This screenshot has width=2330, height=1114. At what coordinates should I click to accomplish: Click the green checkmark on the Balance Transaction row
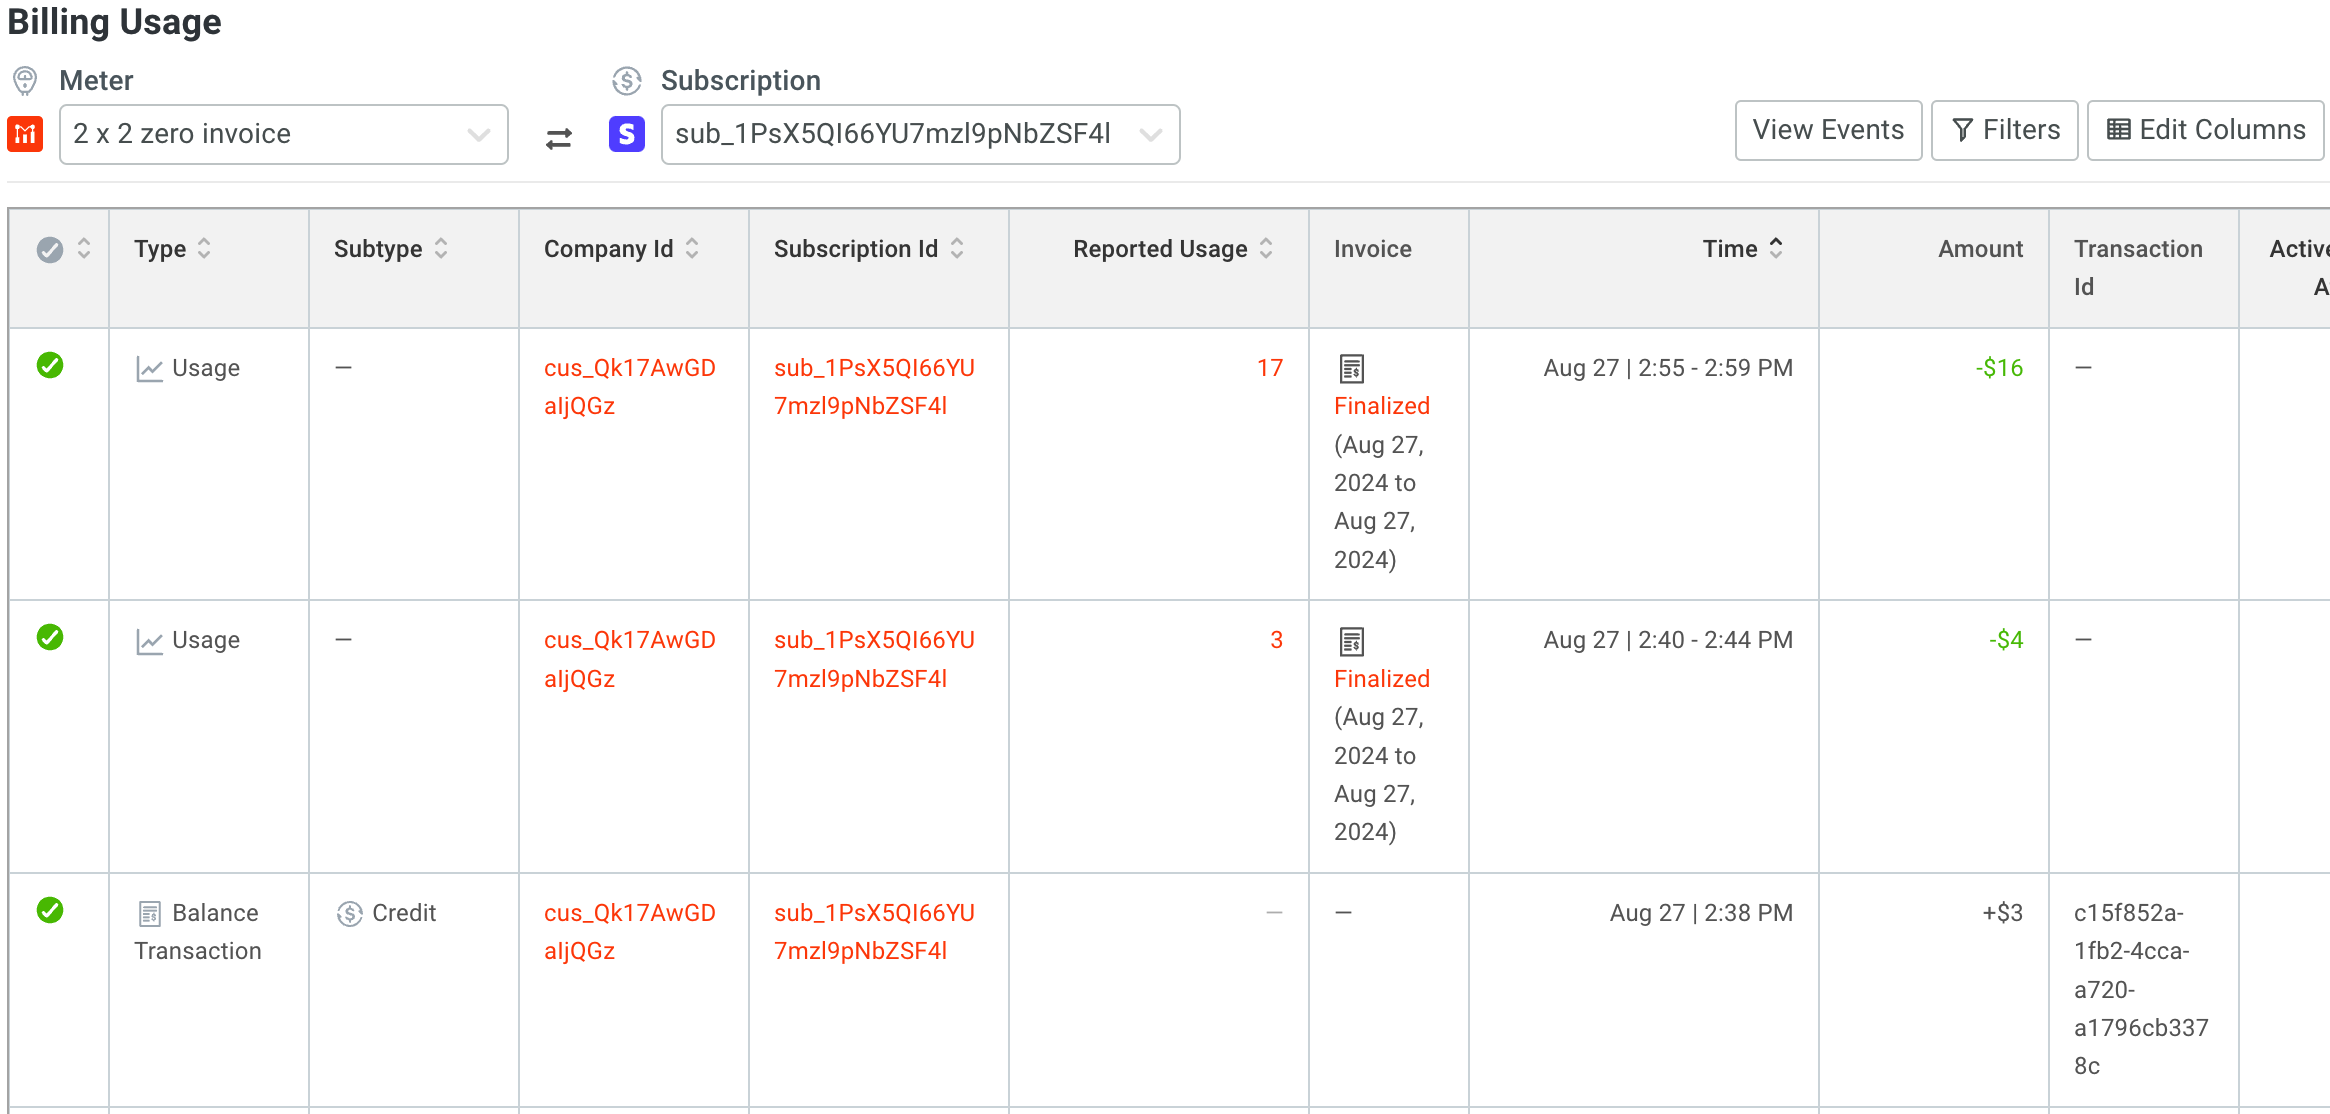(x=50, y=911)
